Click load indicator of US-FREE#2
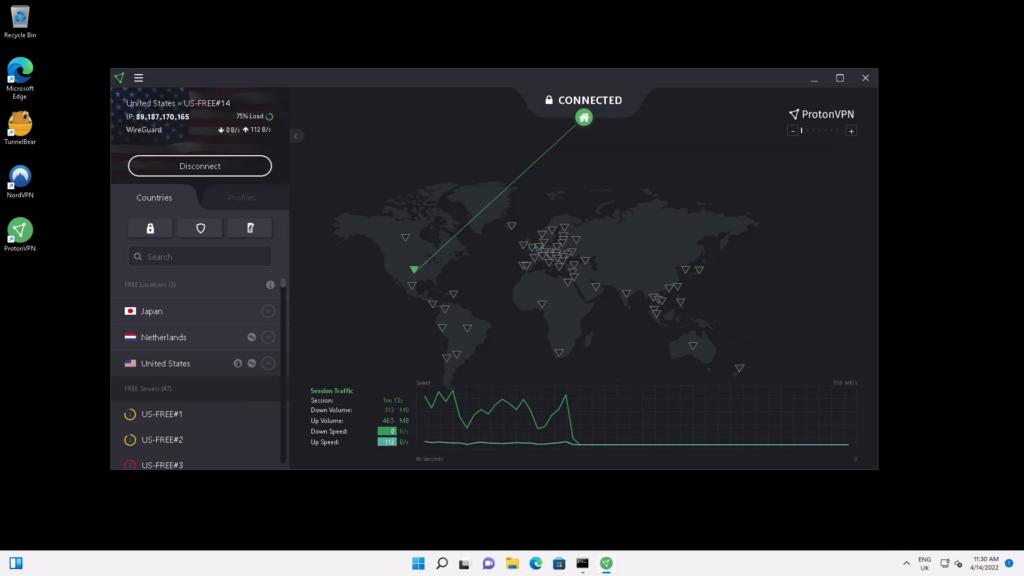 pyautogui.click(x=130, y=440)
